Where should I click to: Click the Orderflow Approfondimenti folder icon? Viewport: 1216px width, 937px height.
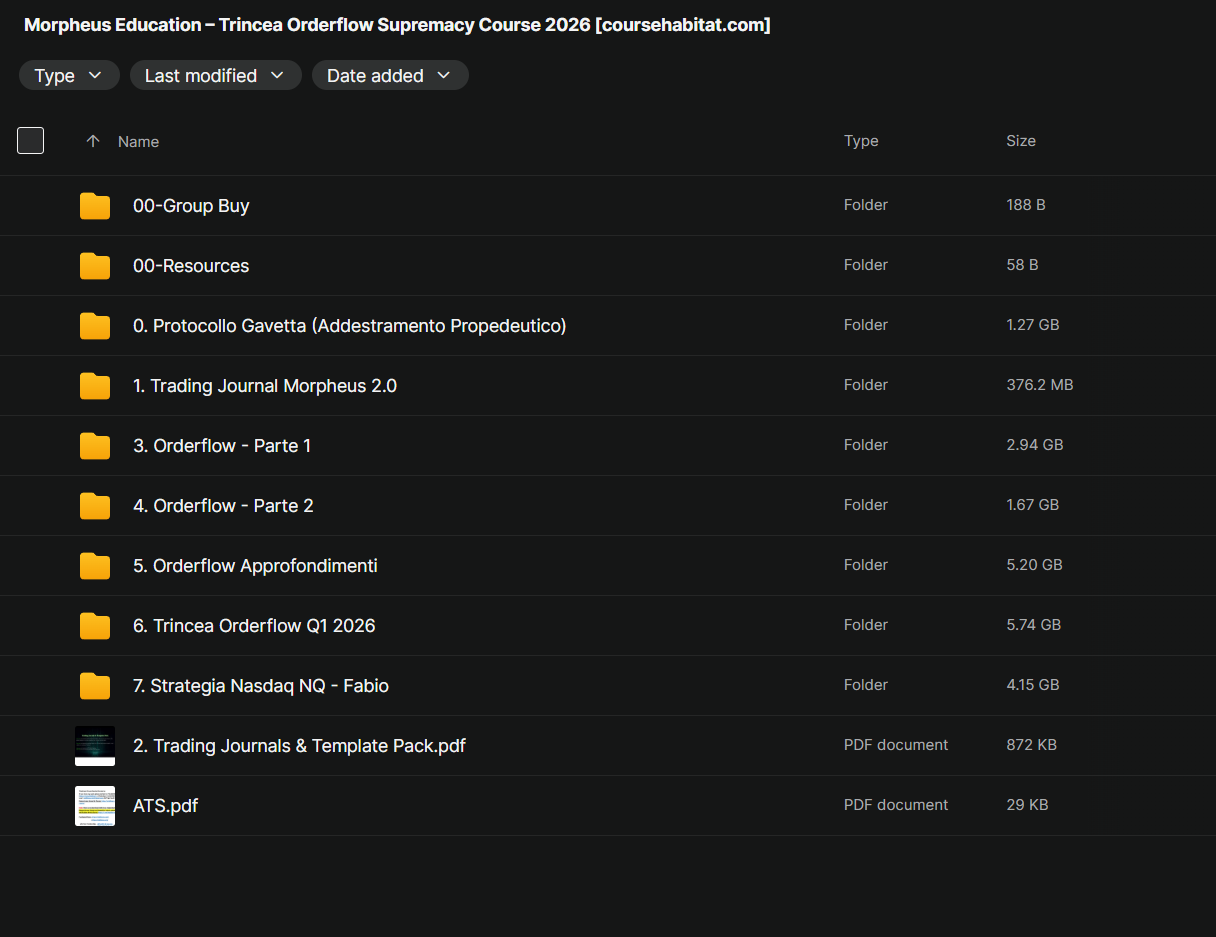click(x=95, y=566)
